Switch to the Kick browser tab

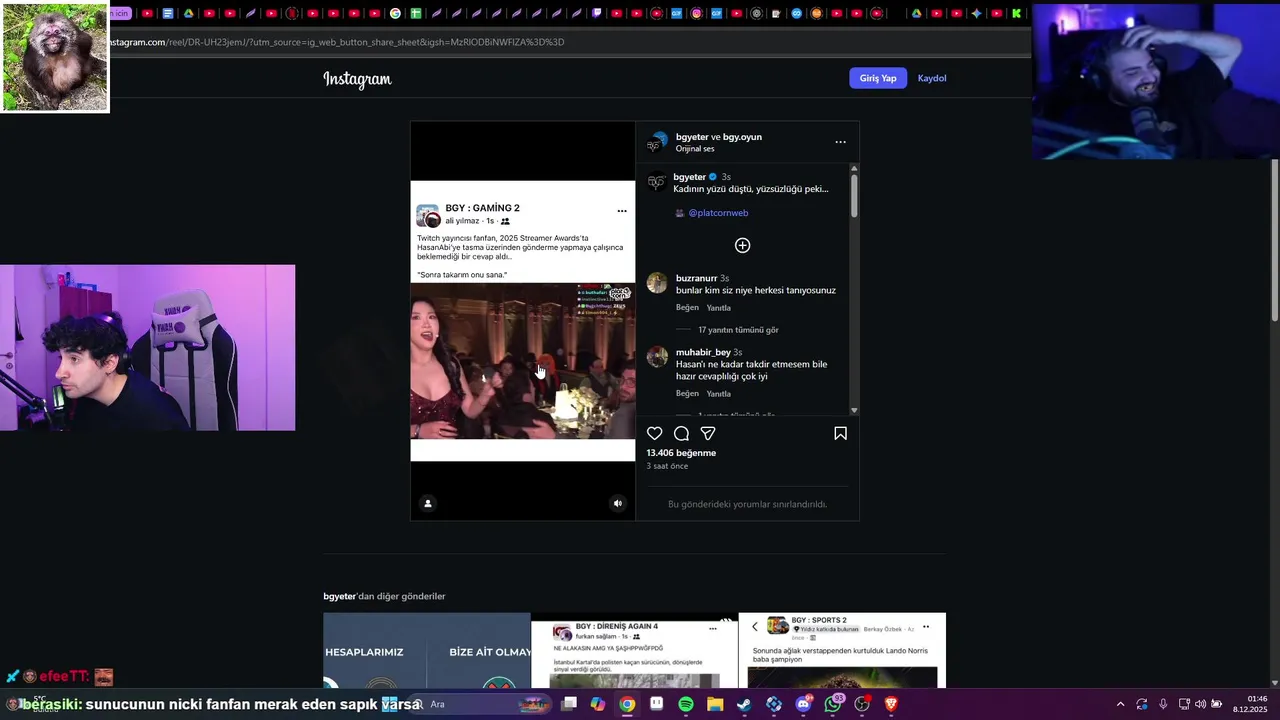coord(1016,14)
